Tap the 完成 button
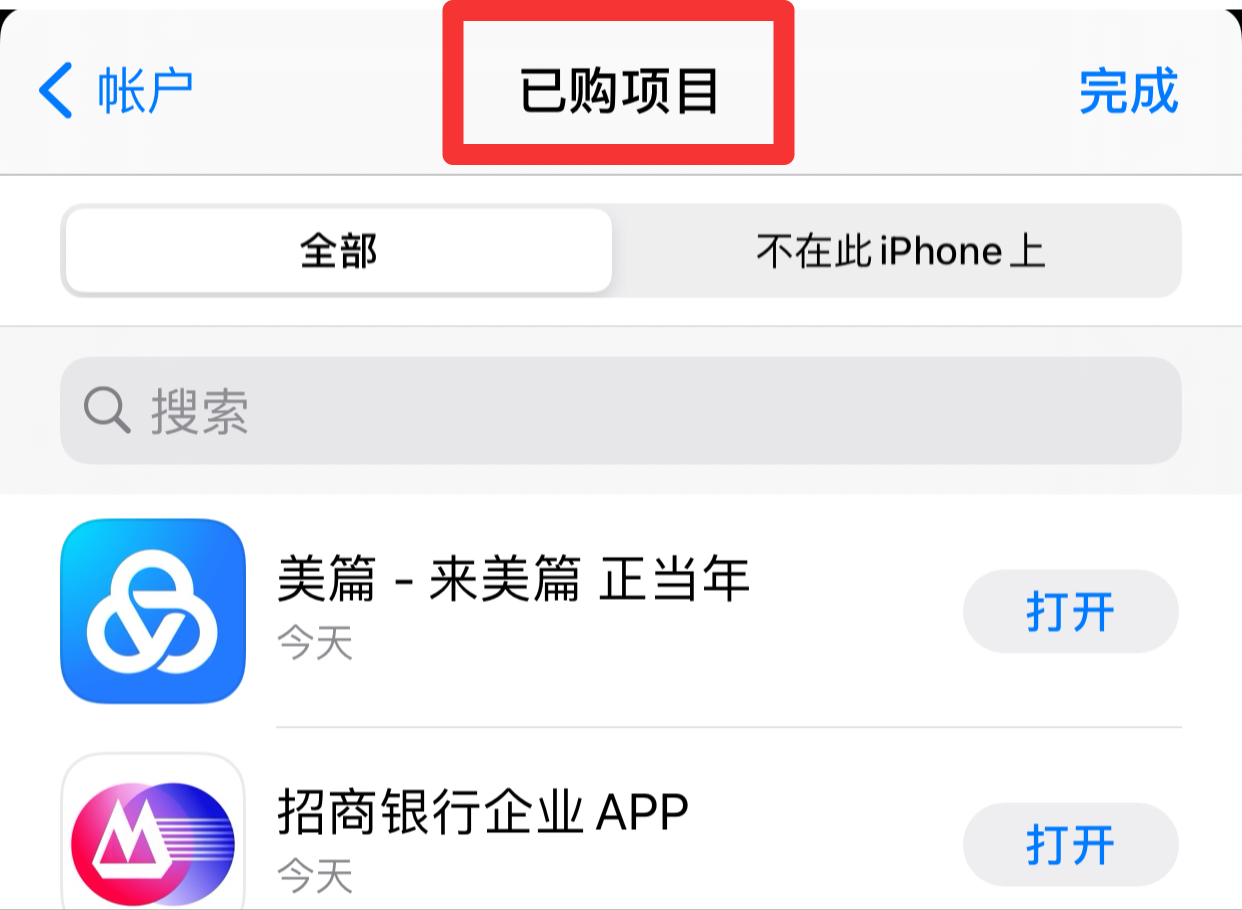Viewport: 1242px width, 910px height. [1129, 91]
